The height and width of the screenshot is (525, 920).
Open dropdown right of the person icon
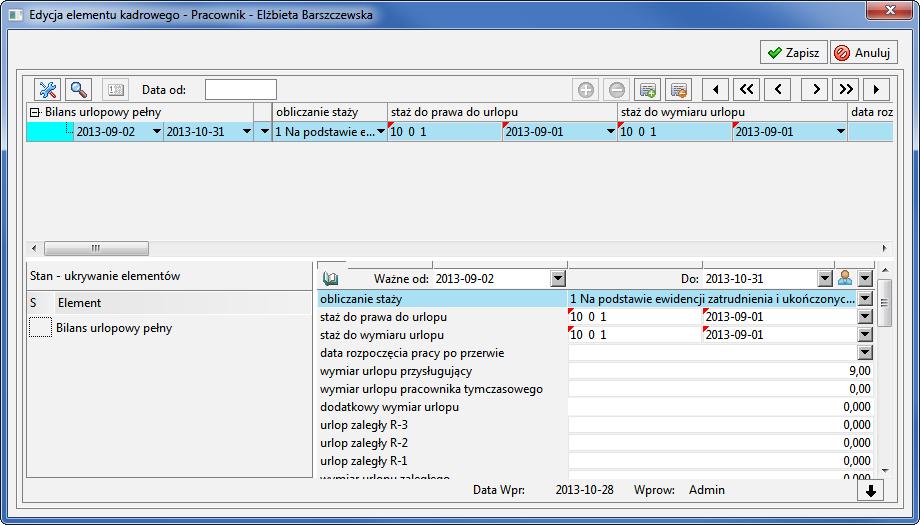(x=865, y=279)
